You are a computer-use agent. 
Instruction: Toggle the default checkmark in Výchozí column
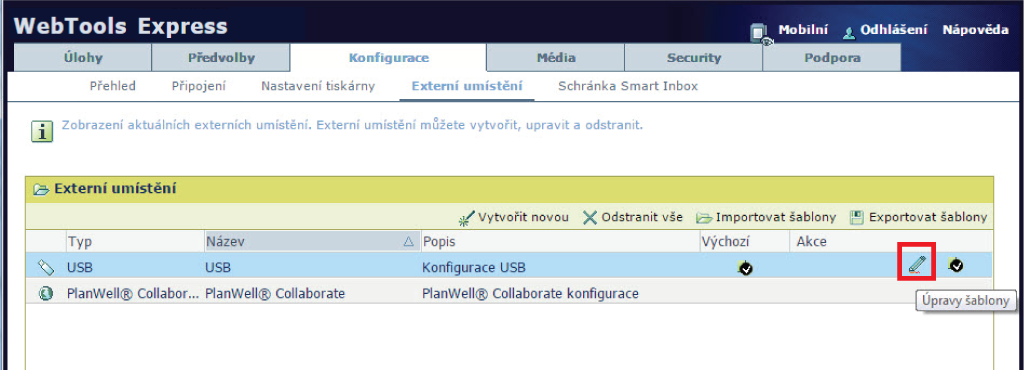coord(744,268)
